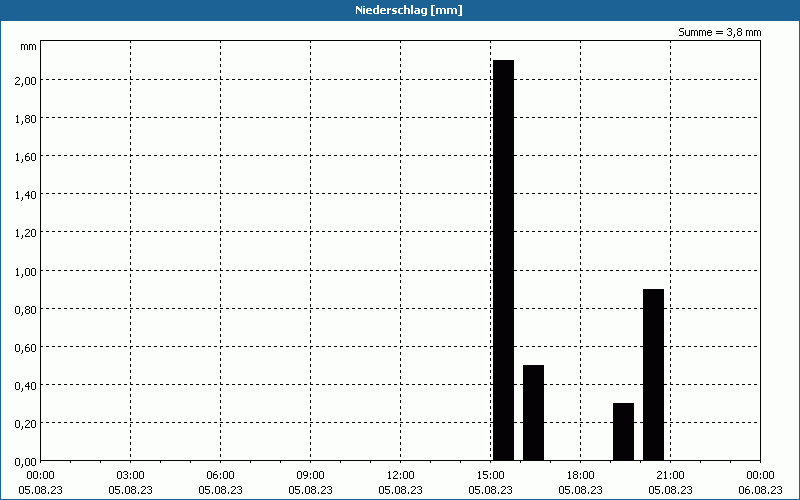Viewport: 800px width, 500px height.
Task: Click the 2,00 y-axis value
Action: [x=26, y=81]
